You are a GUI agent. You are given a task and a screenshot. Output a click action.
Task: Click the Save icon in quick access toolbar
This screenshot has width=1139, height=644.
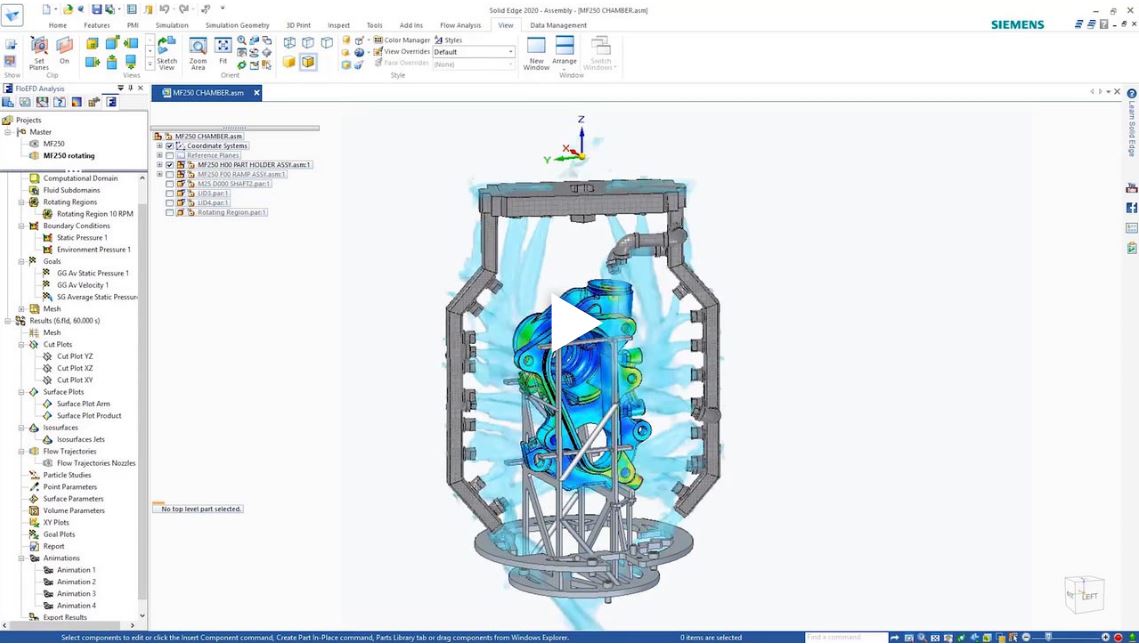pos(96,9)
